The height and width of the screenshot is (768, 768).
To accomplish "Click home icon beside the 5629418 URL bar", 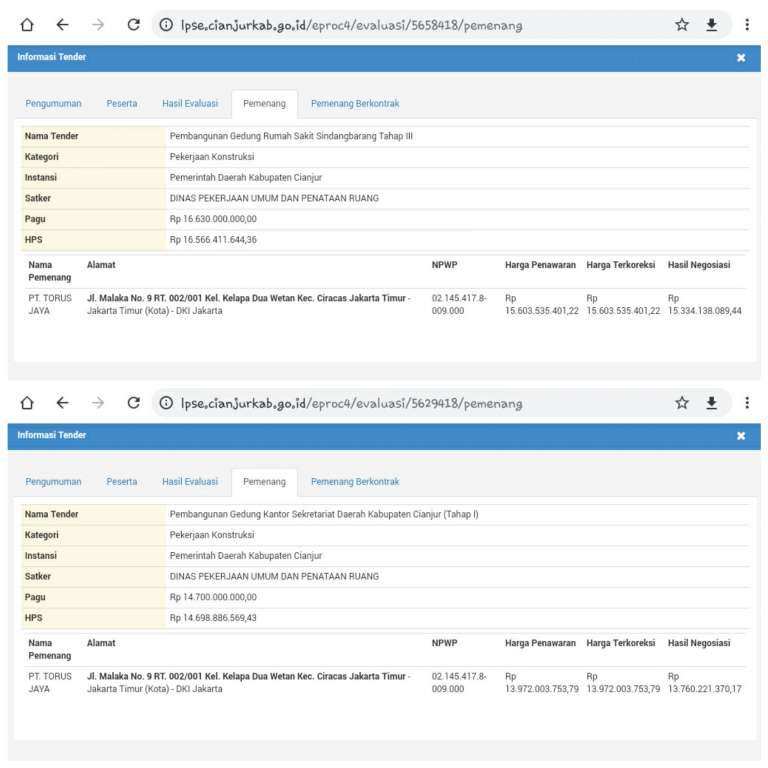I will (27, 403).
